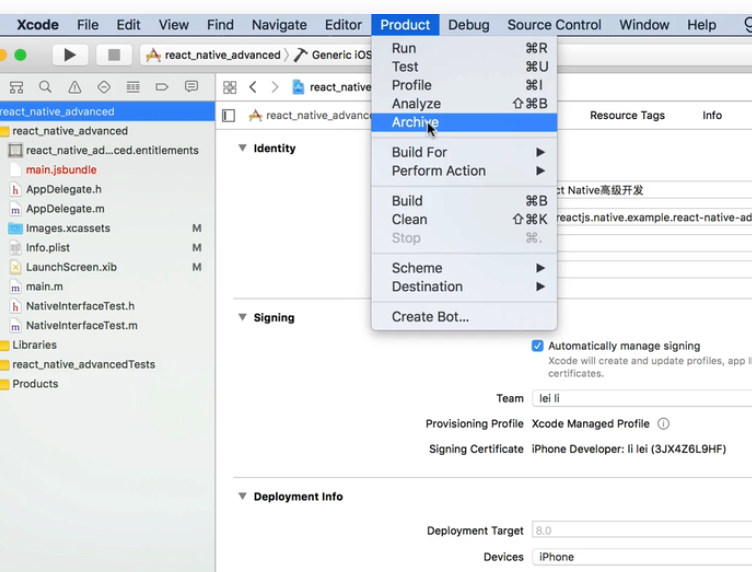Click the related items grid icon
The width and height of the screenshot is (752, 572).
pyautogui.click(x=230, y=87)
